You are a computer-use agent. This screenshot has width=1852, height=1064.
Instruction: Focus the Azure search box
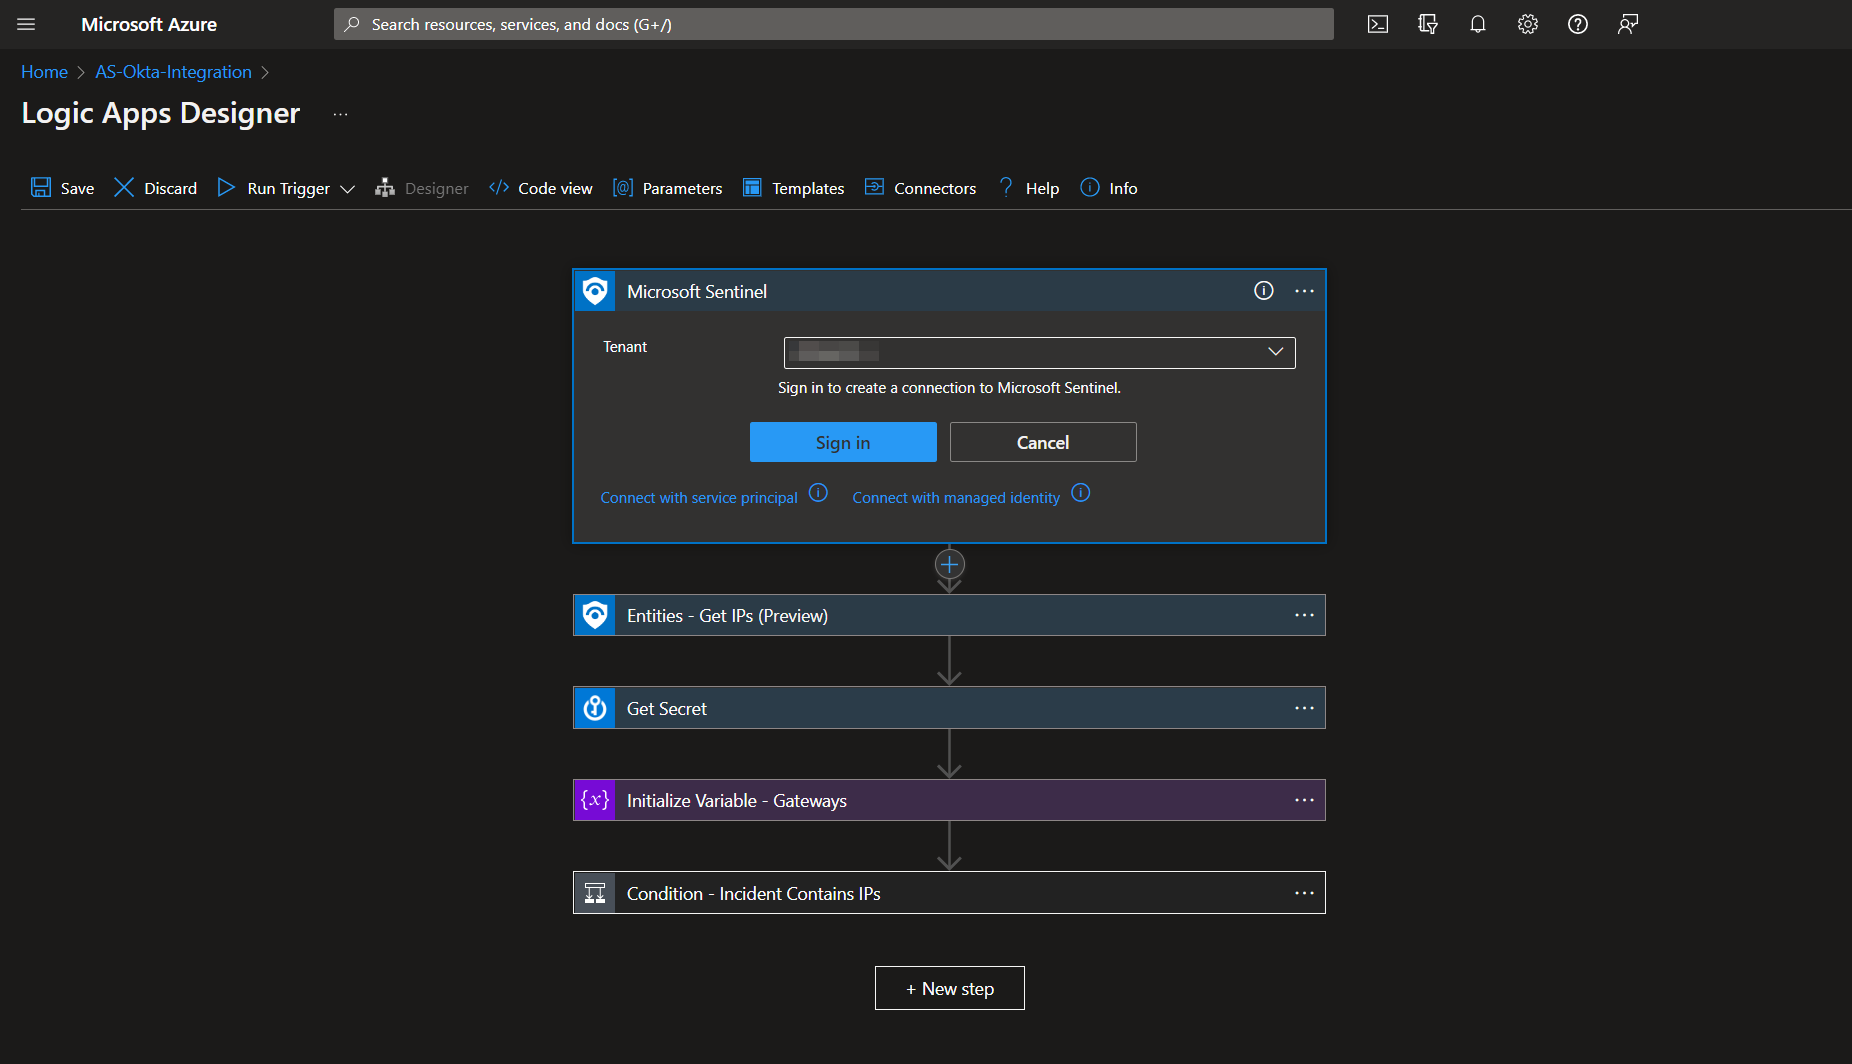pos(833,24)
